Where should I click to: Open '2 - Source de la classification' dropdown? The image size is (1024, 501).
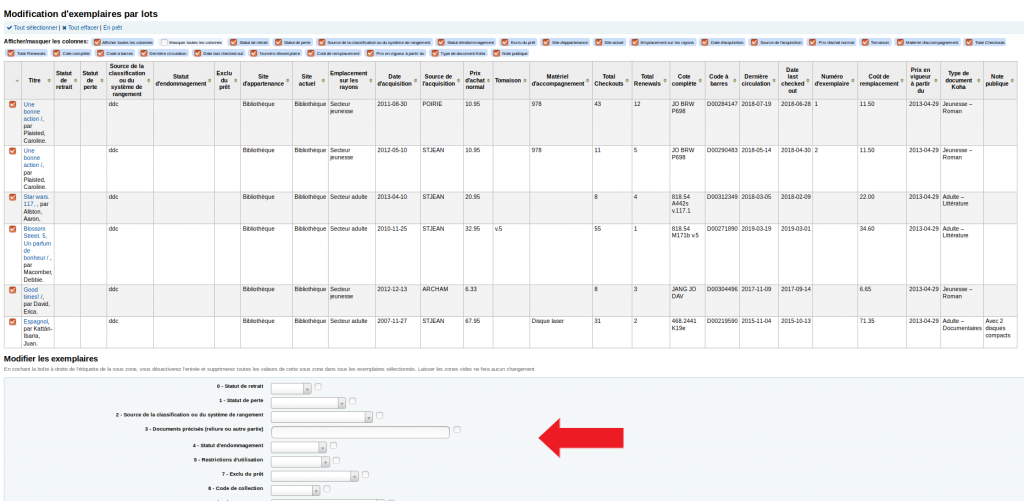click(322, 417)
